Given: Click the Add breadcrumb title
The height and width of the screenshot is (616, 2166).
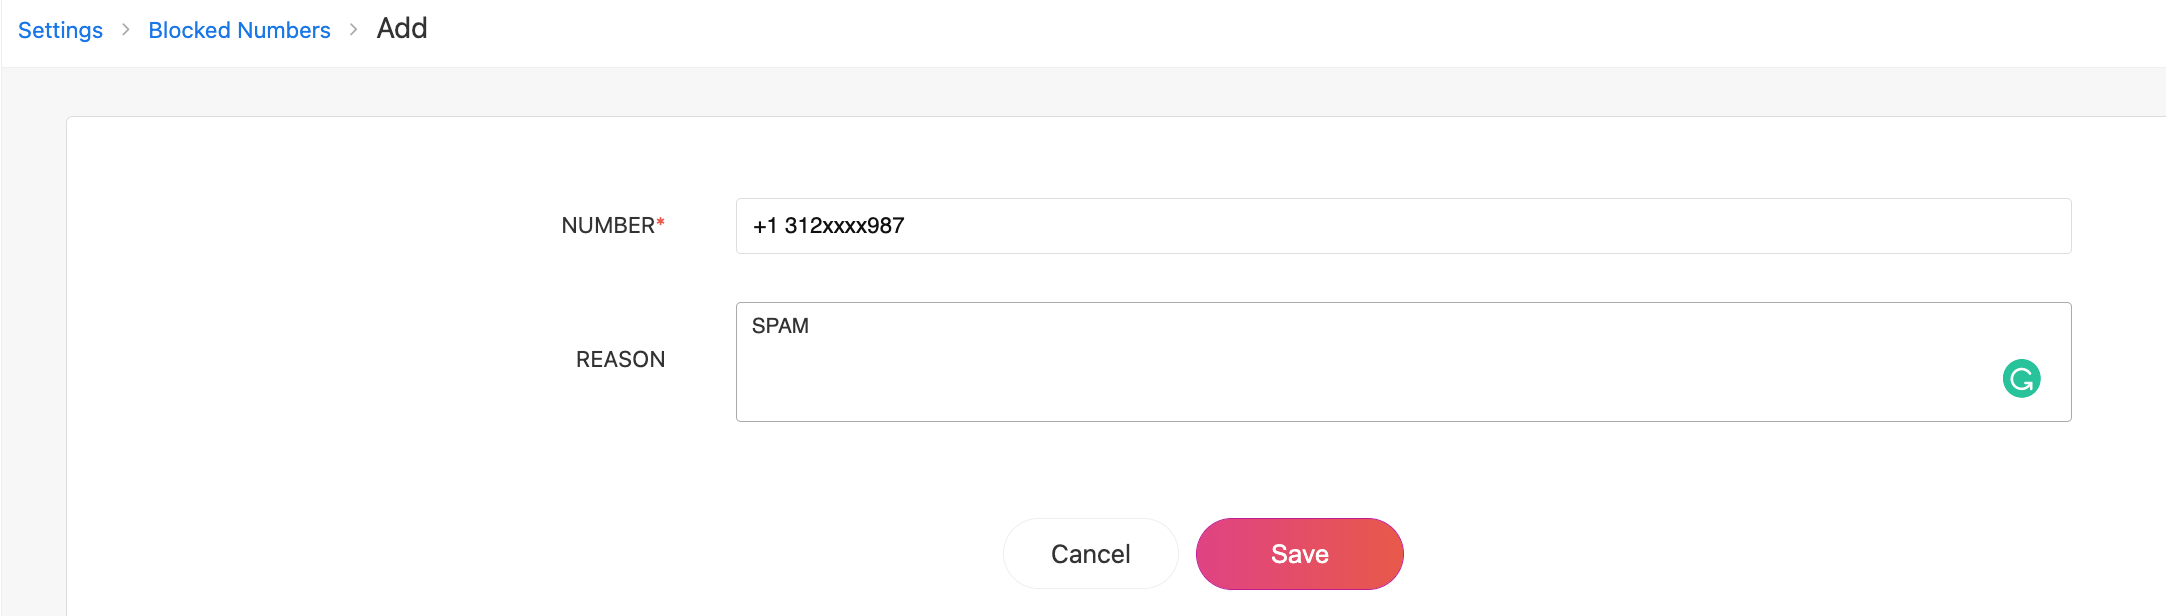Looking at the screenshot, I should coord(402,29).
